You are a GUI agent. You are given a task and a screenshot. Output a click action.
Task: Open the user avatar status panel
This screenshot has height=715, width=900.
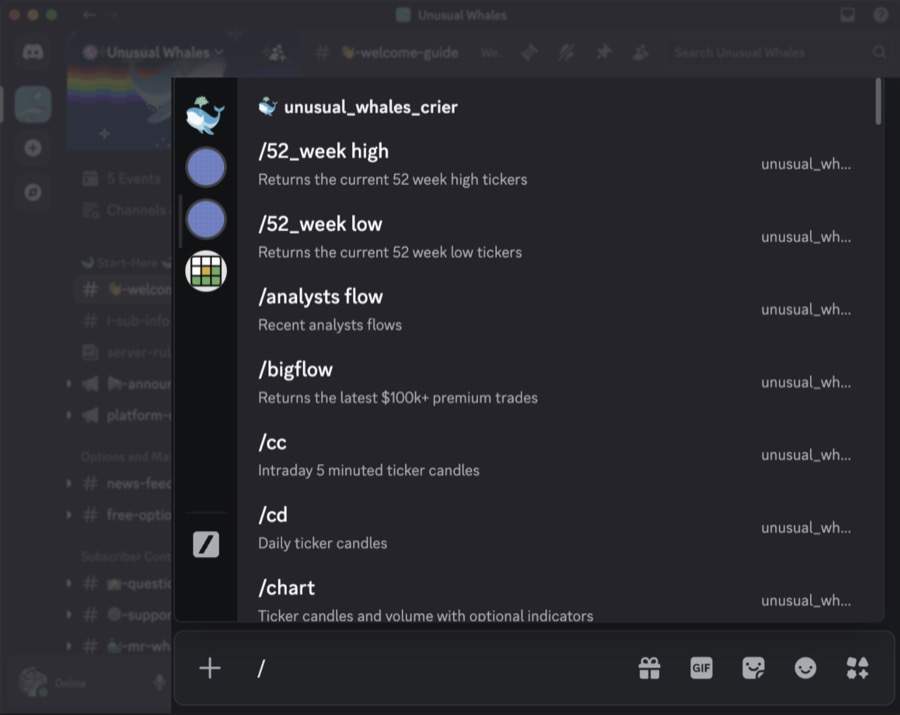(x=52, y=682)
